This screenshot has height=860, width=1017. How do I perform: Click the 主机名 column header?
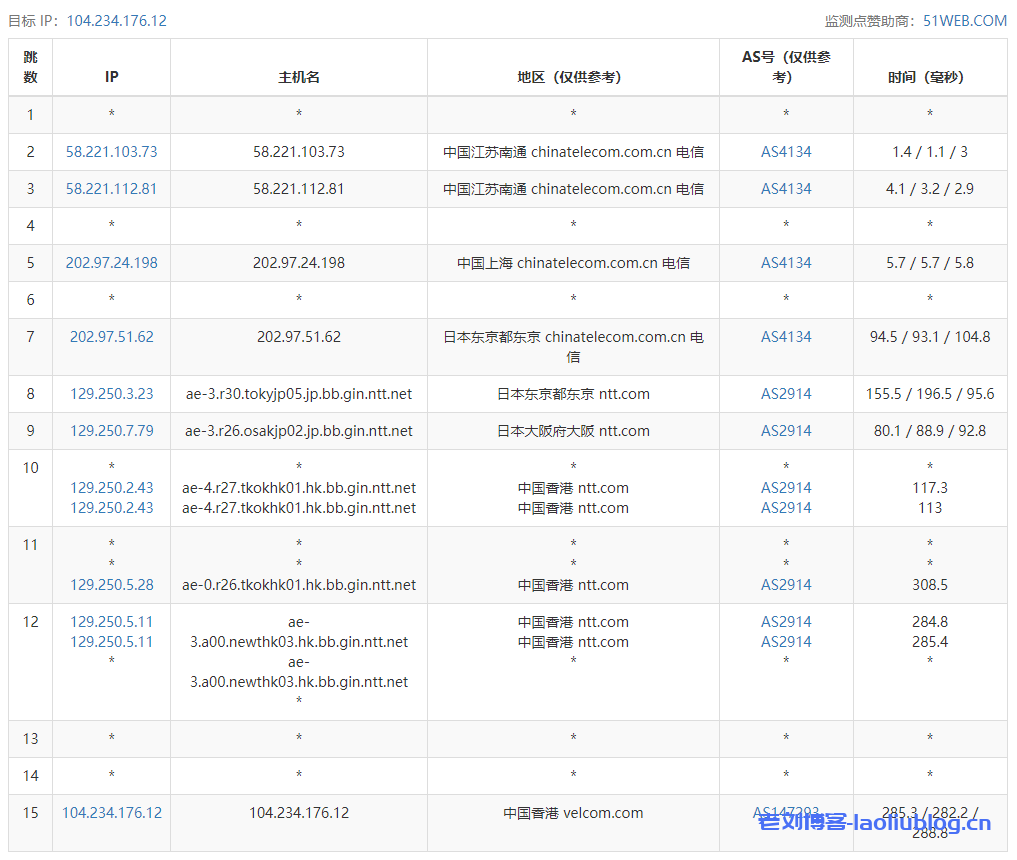click(299, 77)
